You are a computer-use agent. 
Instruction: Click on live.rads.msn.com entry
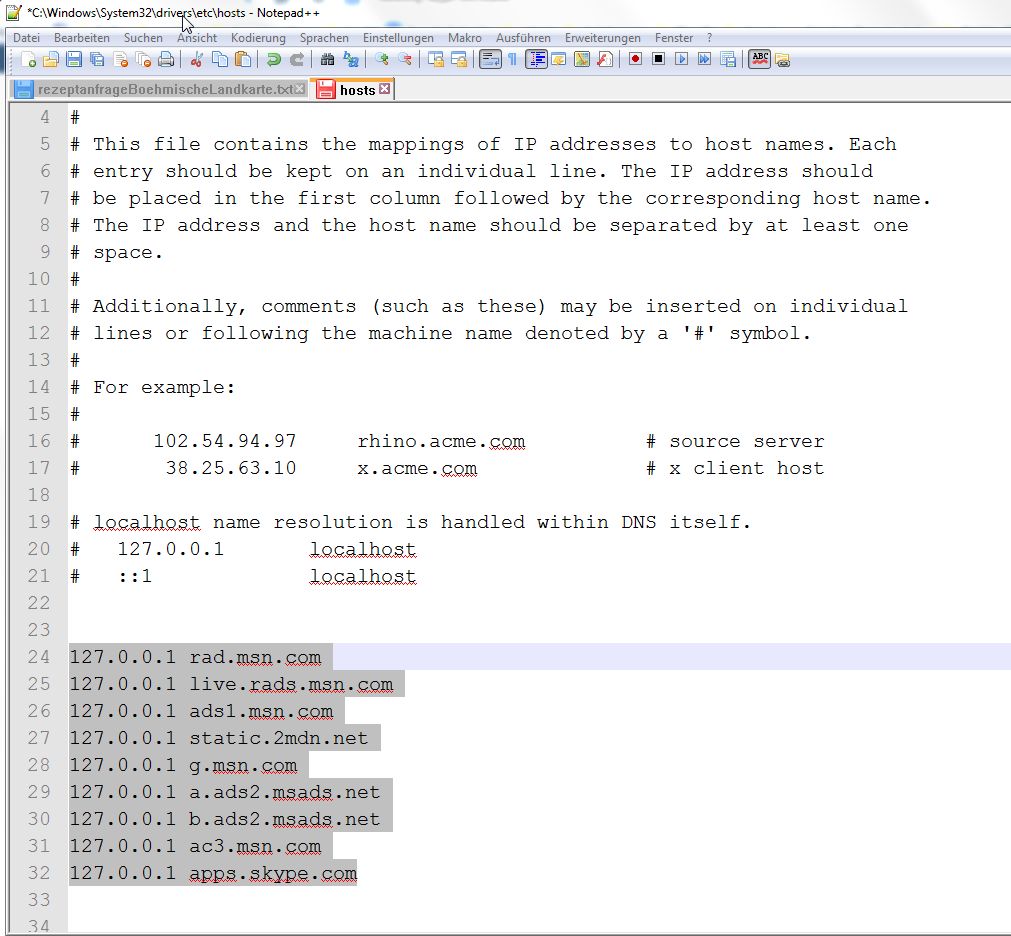[291, 684]
